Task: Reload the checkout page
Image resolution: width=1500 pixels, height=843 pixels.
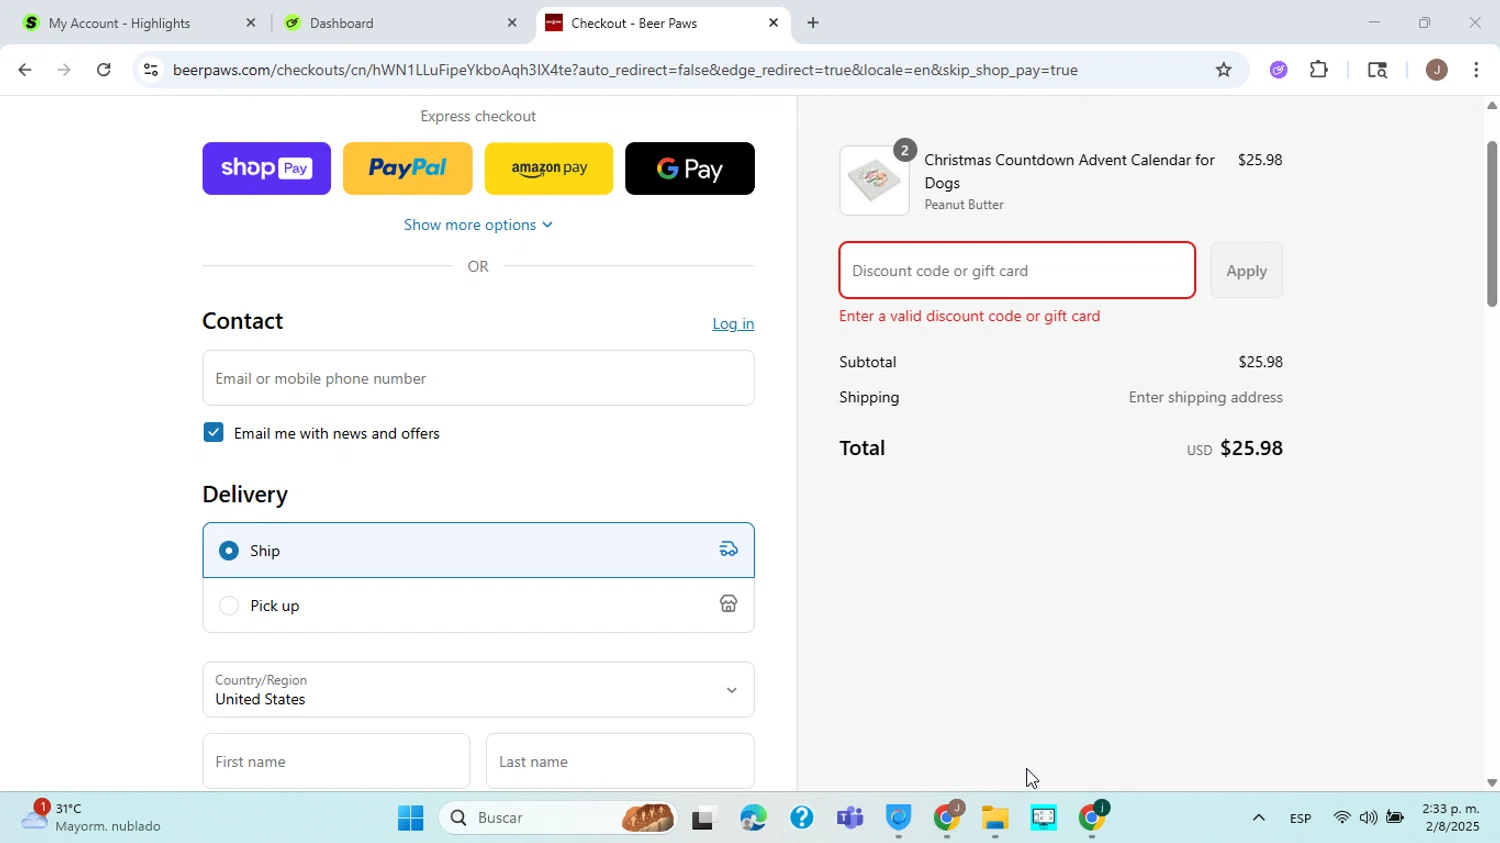Action: pyautogui.click(x=104, y=70)
